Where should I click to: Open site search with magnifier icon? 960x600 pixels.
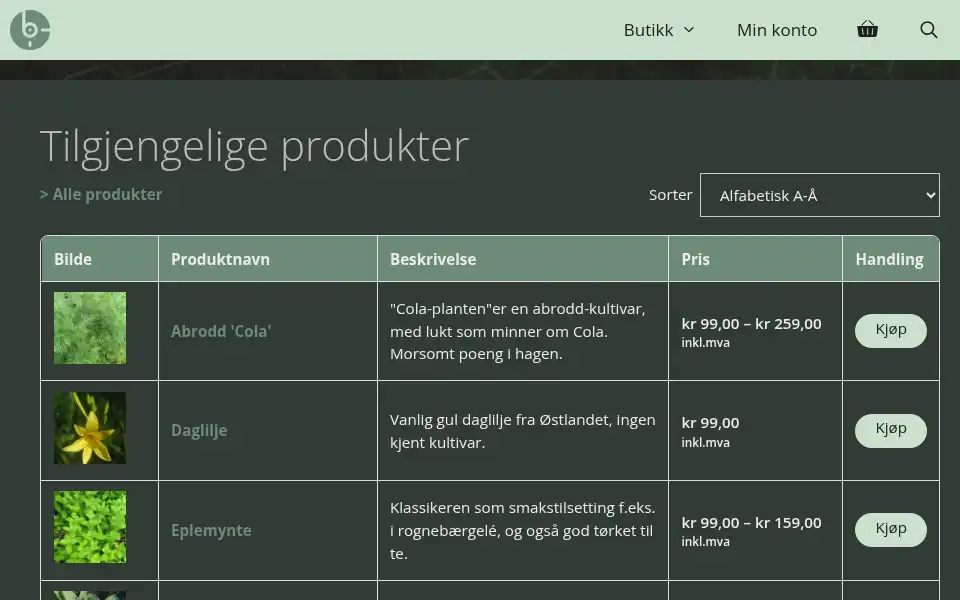tap(929, 29)
